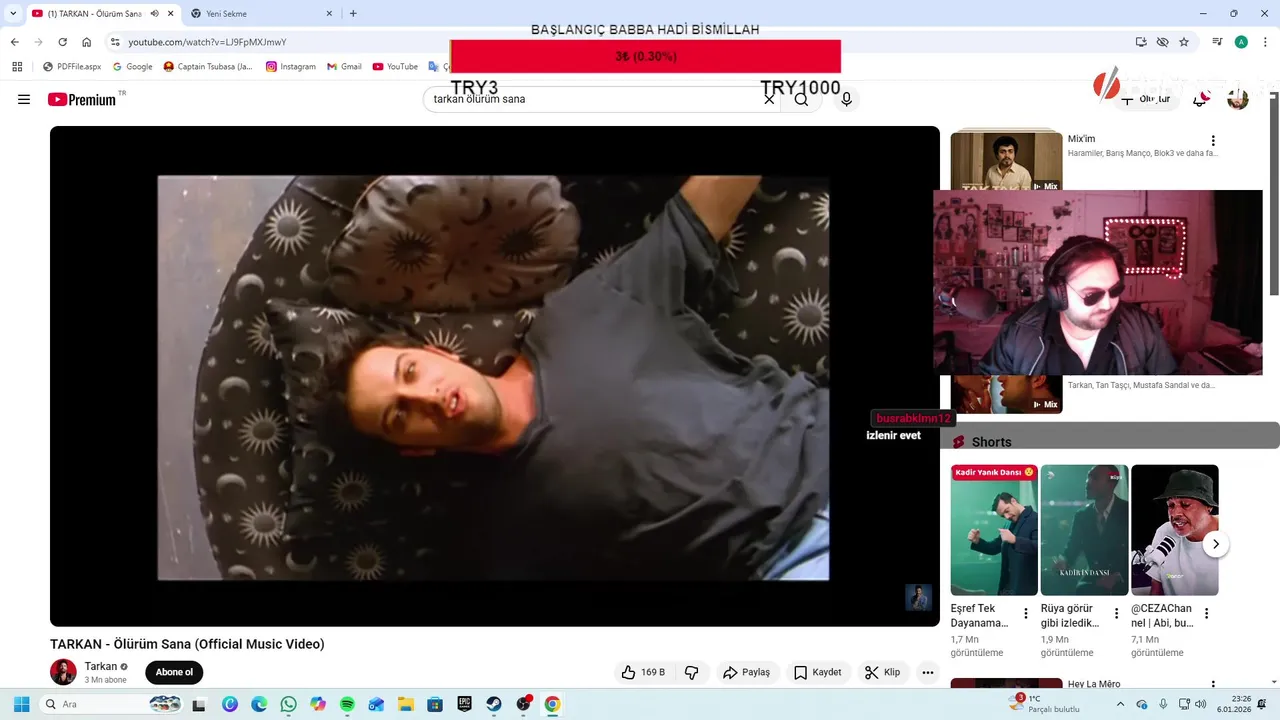Screen dimensions: 1280x720
Task: Open Instagram bookmark
Action: (290, 66)
